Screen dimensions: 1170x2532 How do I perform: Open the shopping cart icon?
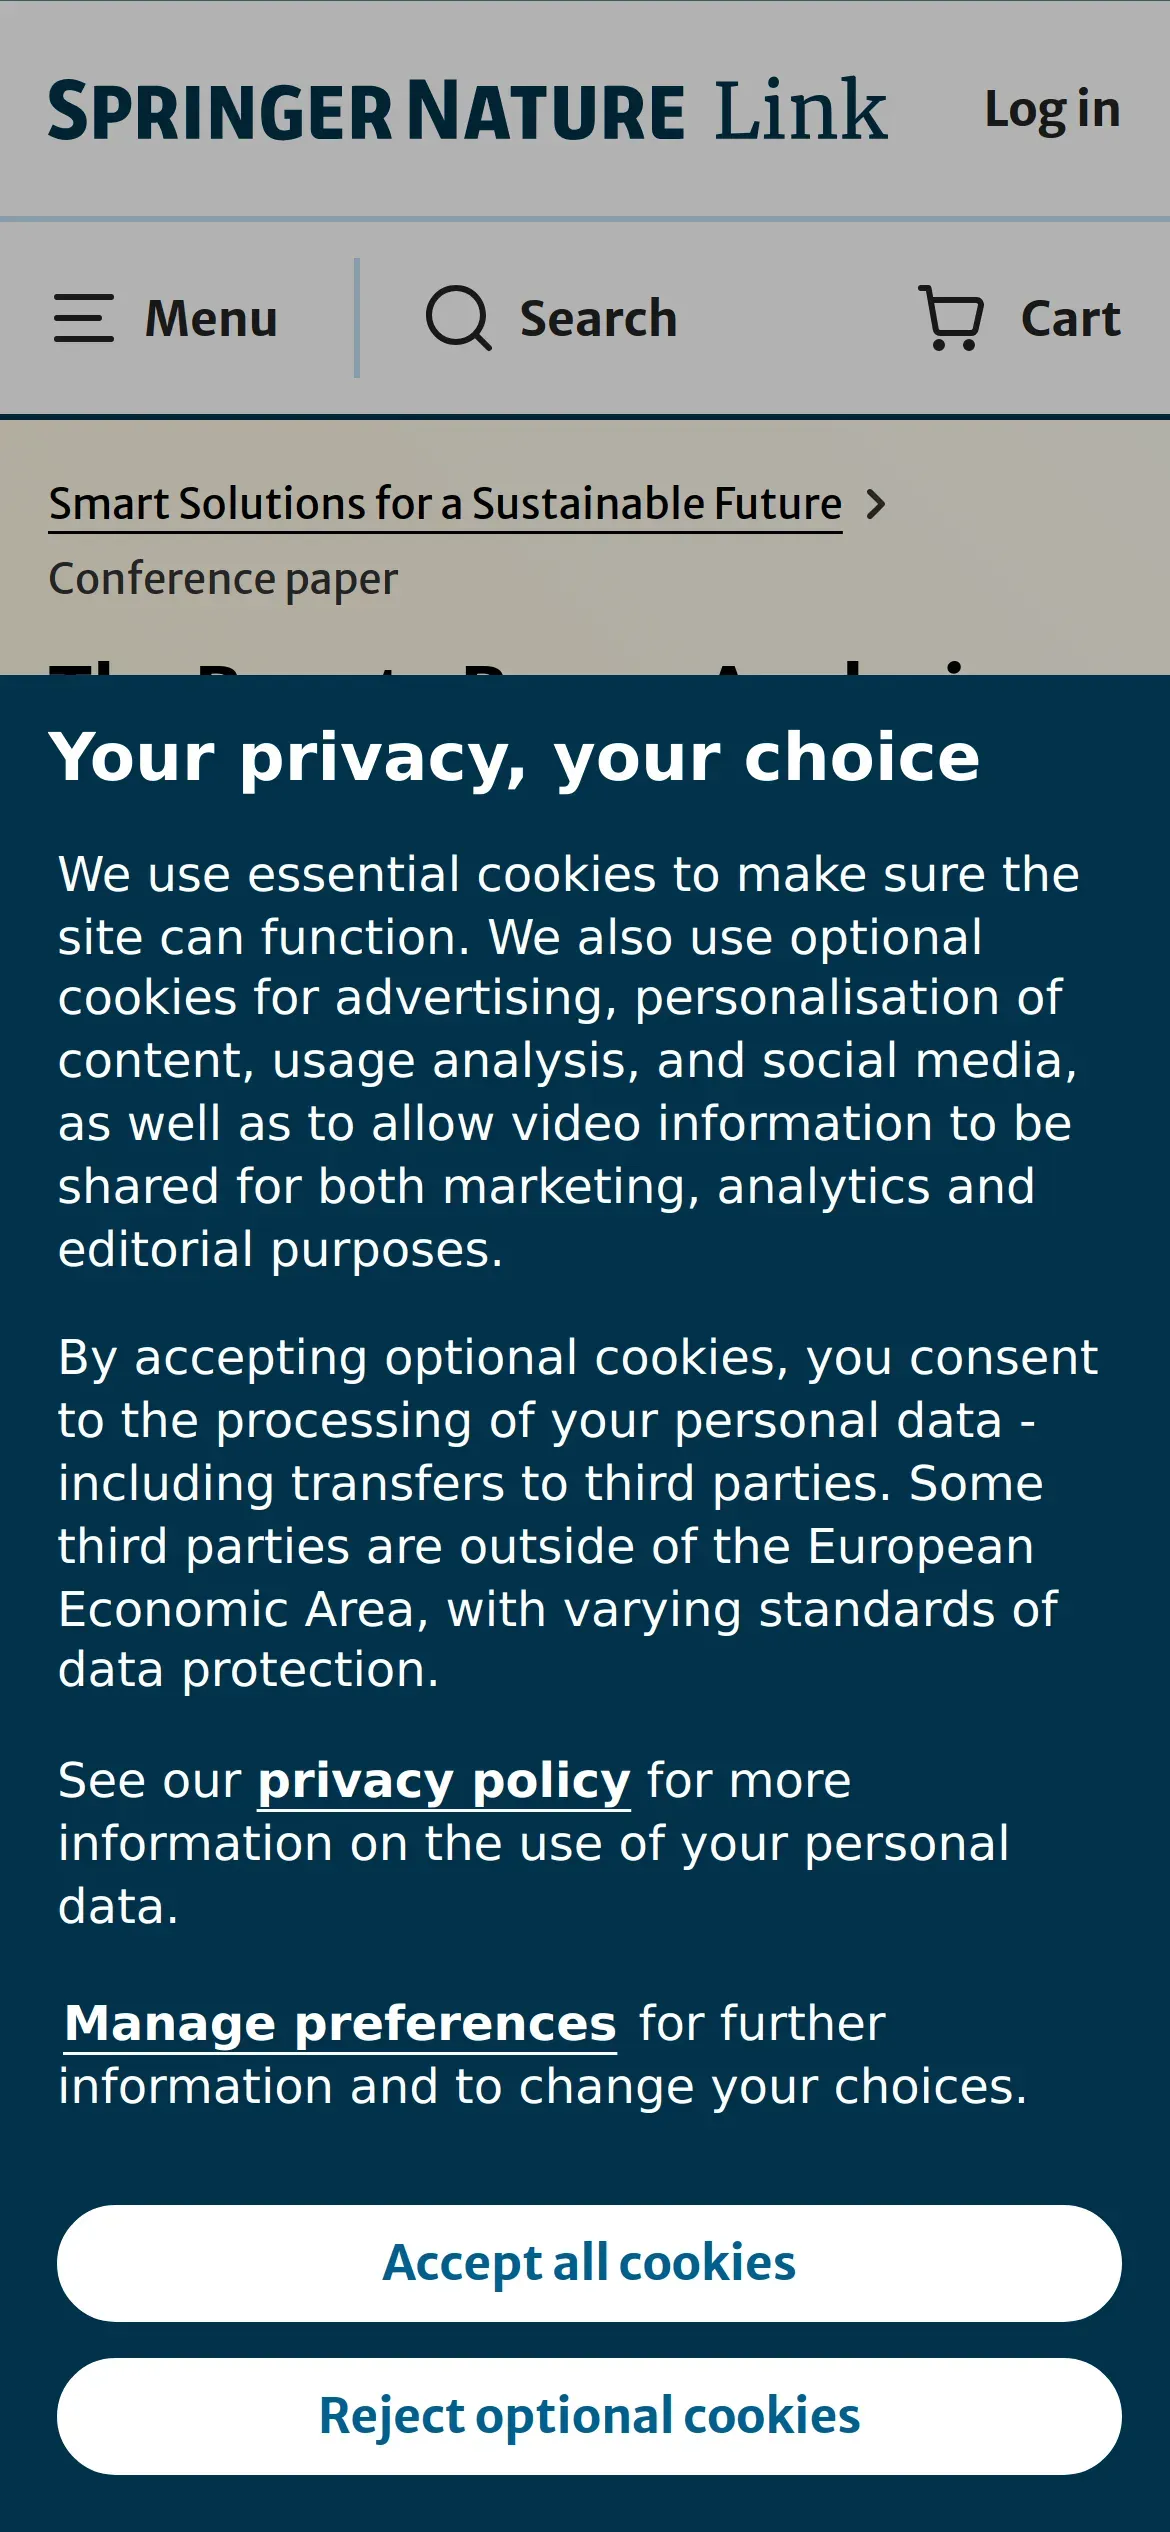(951, 318)
